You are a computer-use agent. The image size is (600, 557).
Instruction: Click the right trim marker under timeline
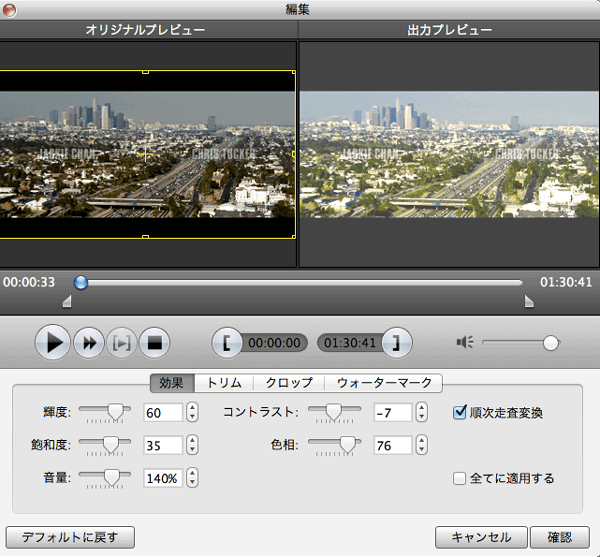pos(529,301)
